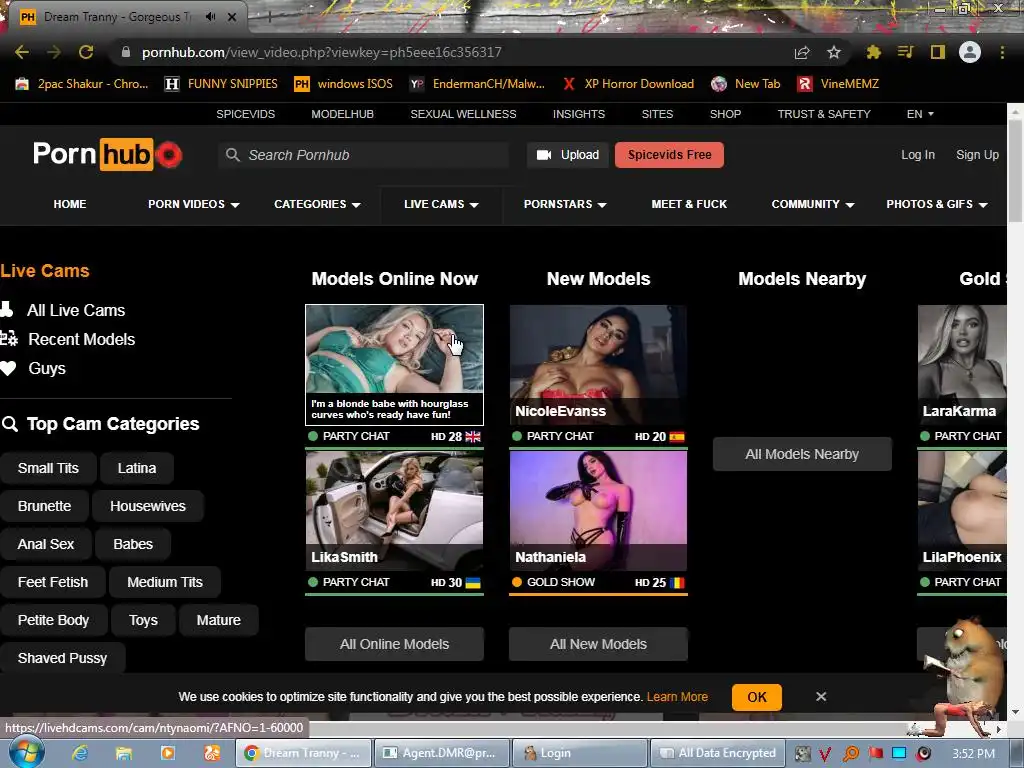1024x768 pixels.
Task: Click Log In
Action: click(x=918, y=155)
